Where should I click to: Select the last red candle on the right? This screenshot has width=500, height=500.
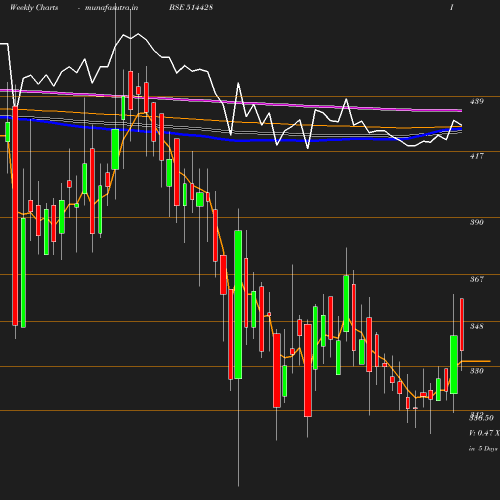462,325
